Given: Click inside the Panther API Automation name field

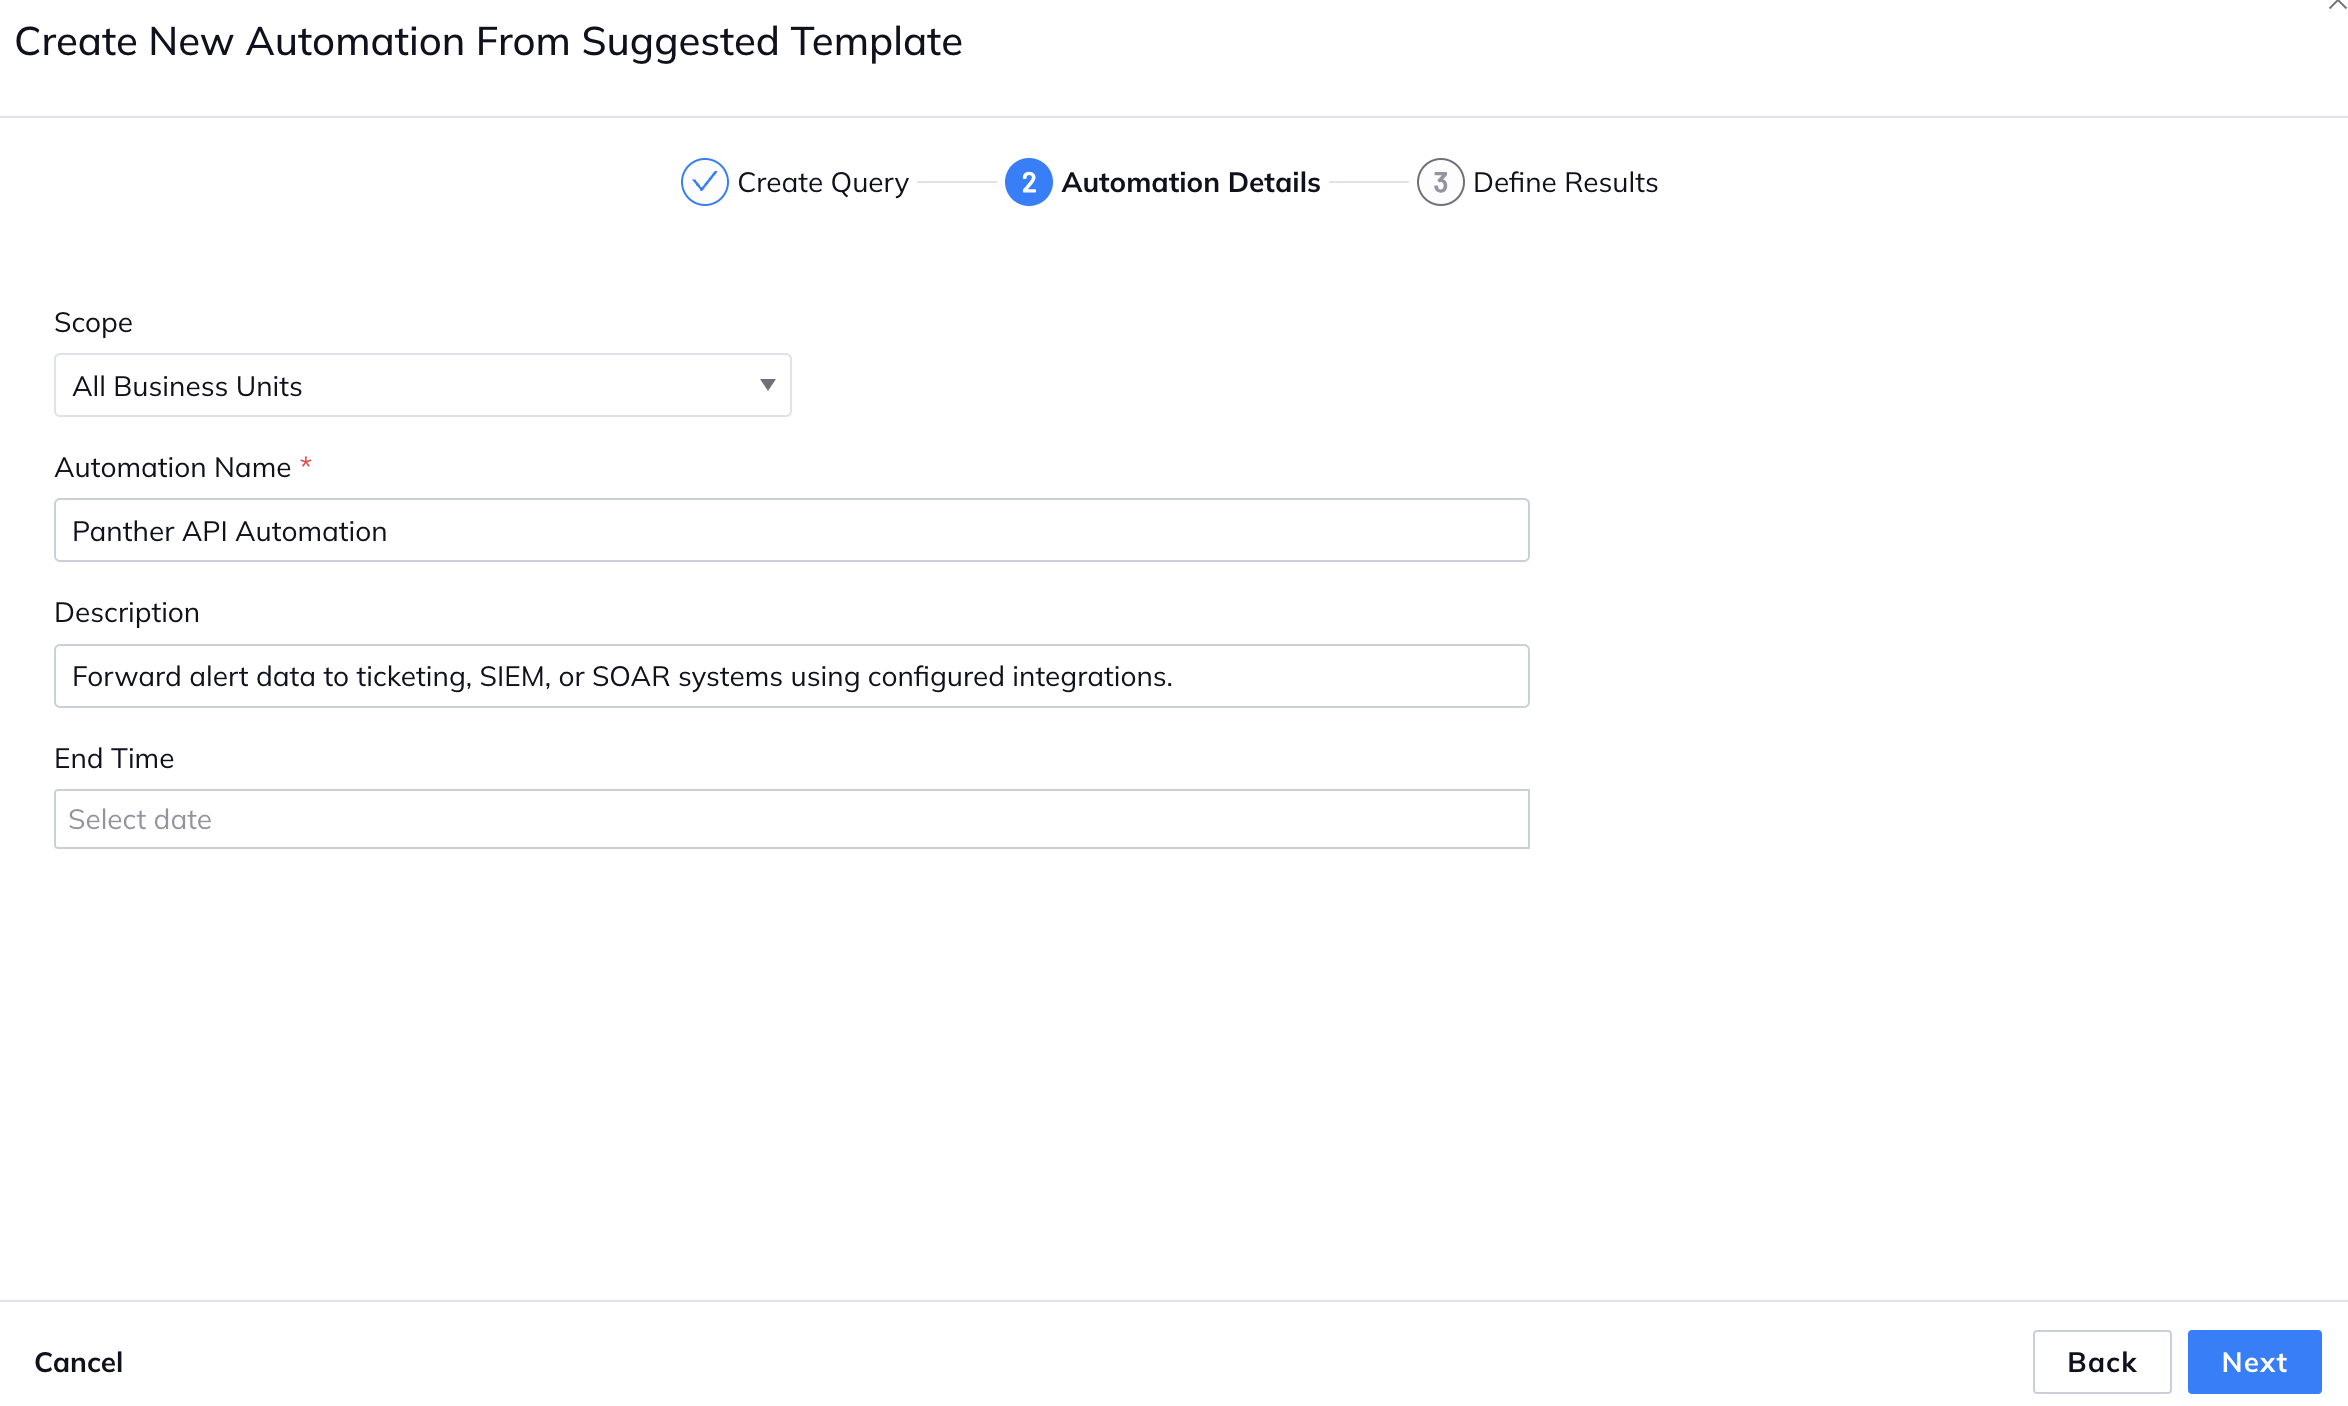Looking at the screenshot, I should click(790, 530).
